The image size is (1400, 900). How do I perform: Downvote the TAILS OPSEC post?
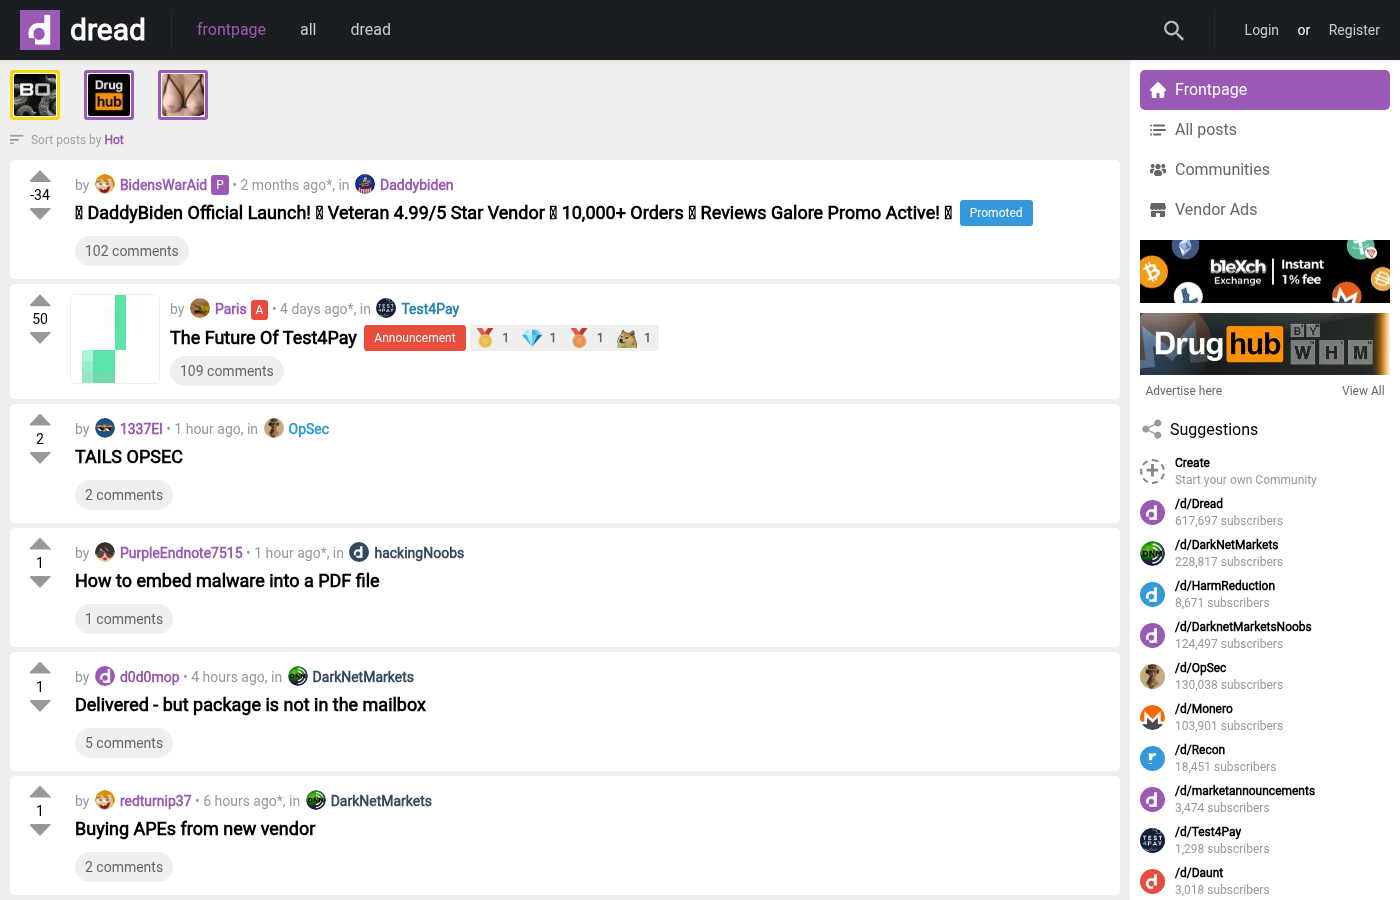40,458
